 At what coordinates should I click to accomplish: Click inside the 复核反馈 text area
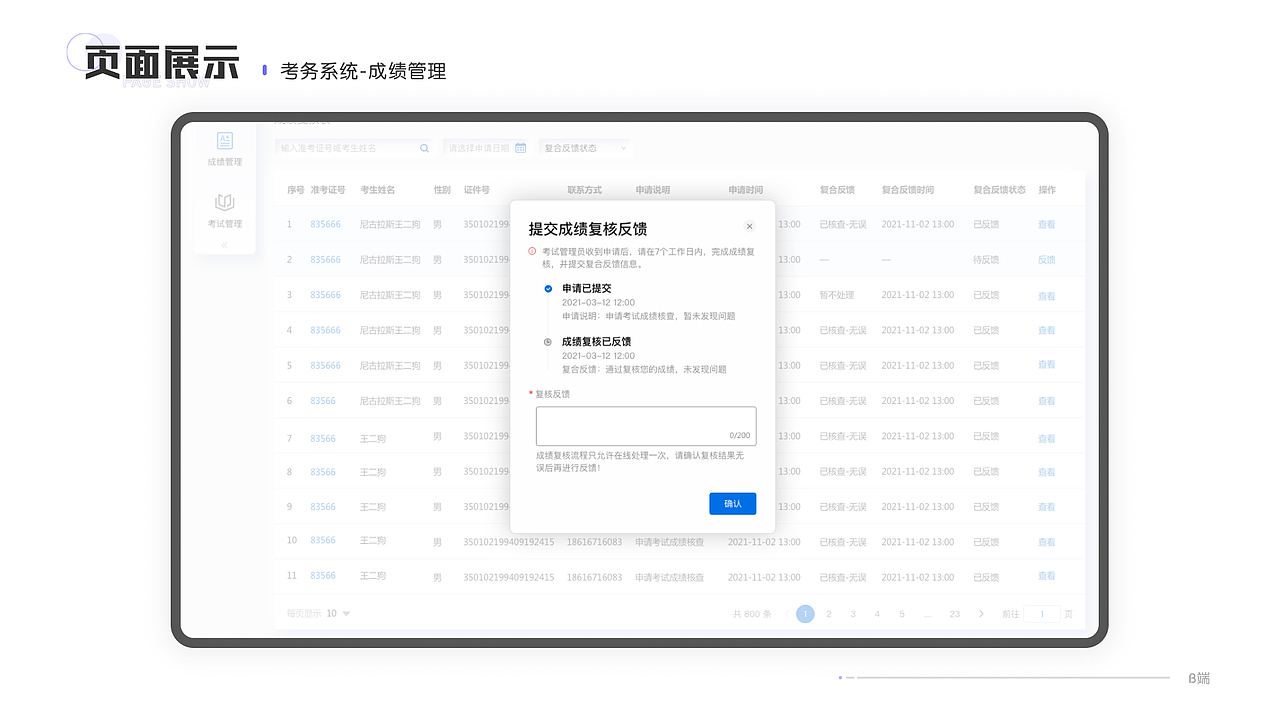click(645, 424)
